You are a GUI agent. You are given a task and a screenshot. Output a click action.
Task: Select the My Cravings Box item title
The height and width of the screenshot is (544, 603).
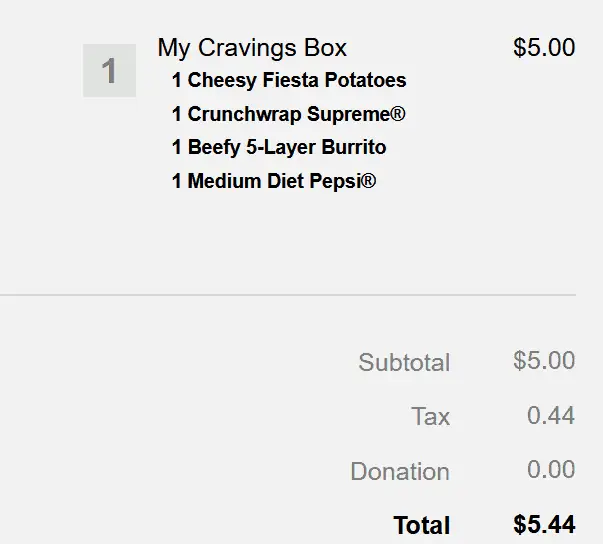coord(252,47)
